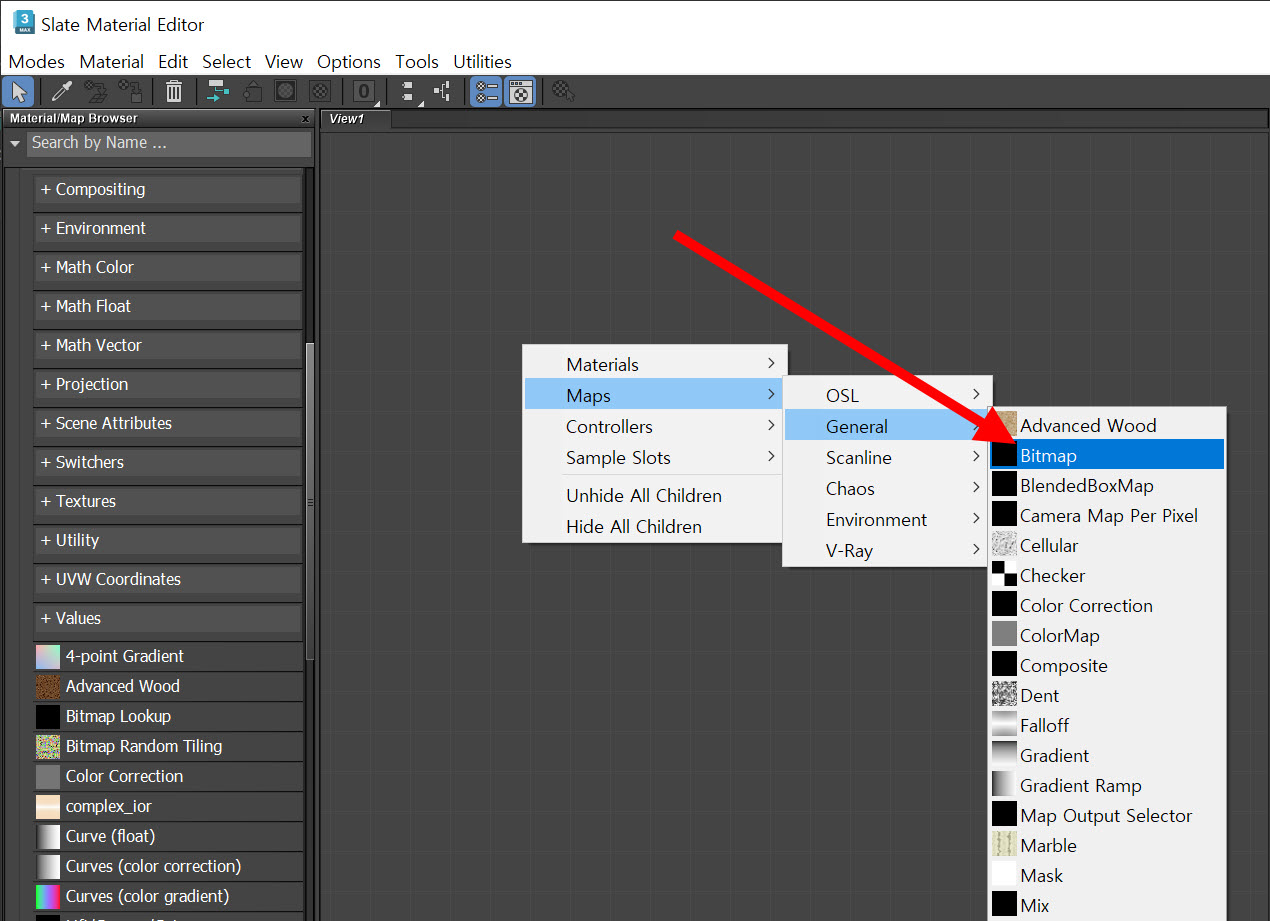Click the browser list vertical scrollbar

pos(310,500)
